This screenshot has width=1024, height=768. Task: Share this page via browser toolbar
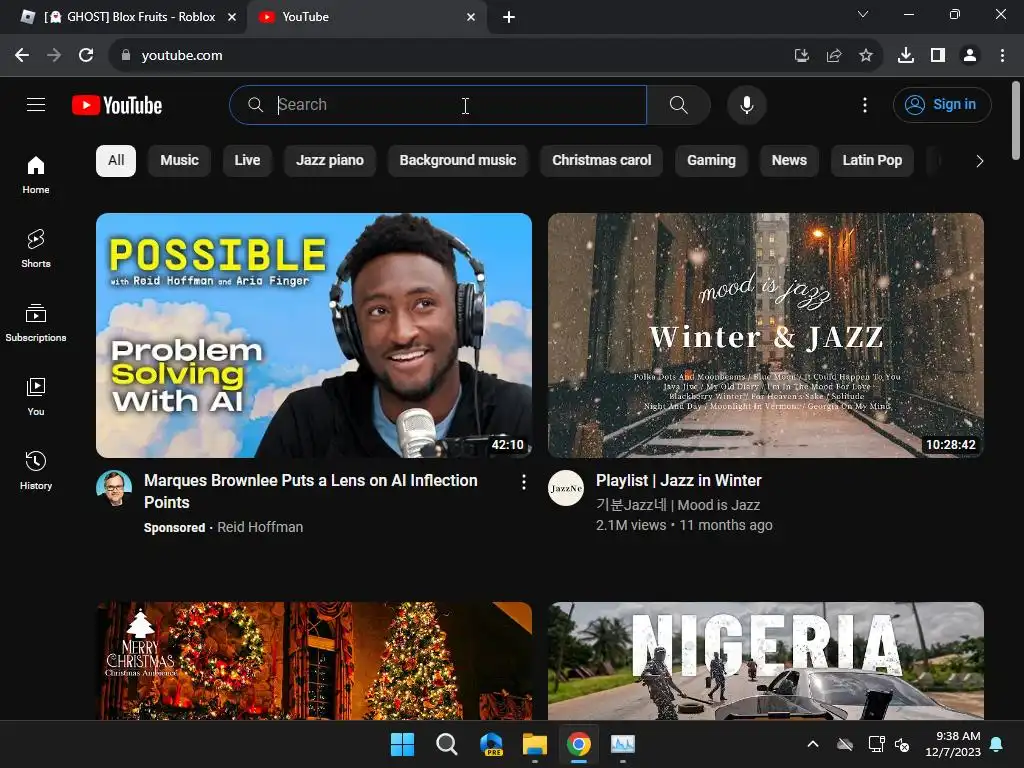pyautogui.click(x=833, y=56)
